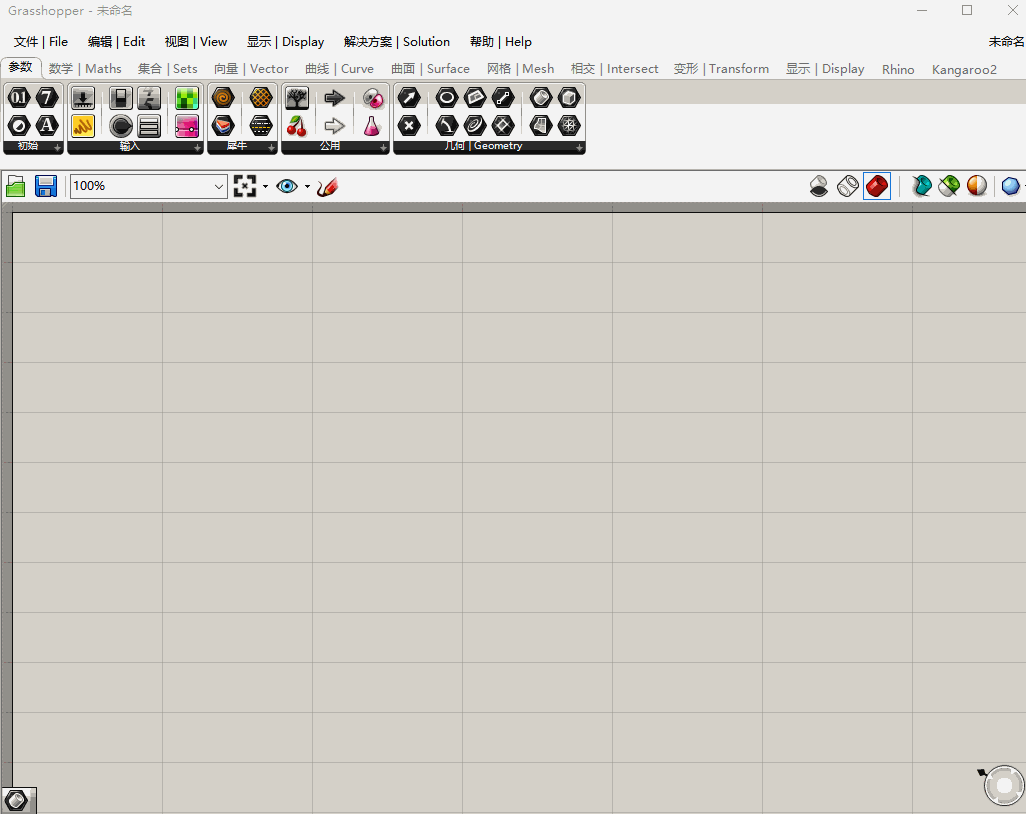Viewport: 1026px width, 814px height.
Task: Open the 解决方案 | Solution menu
Action: [397, 42]
